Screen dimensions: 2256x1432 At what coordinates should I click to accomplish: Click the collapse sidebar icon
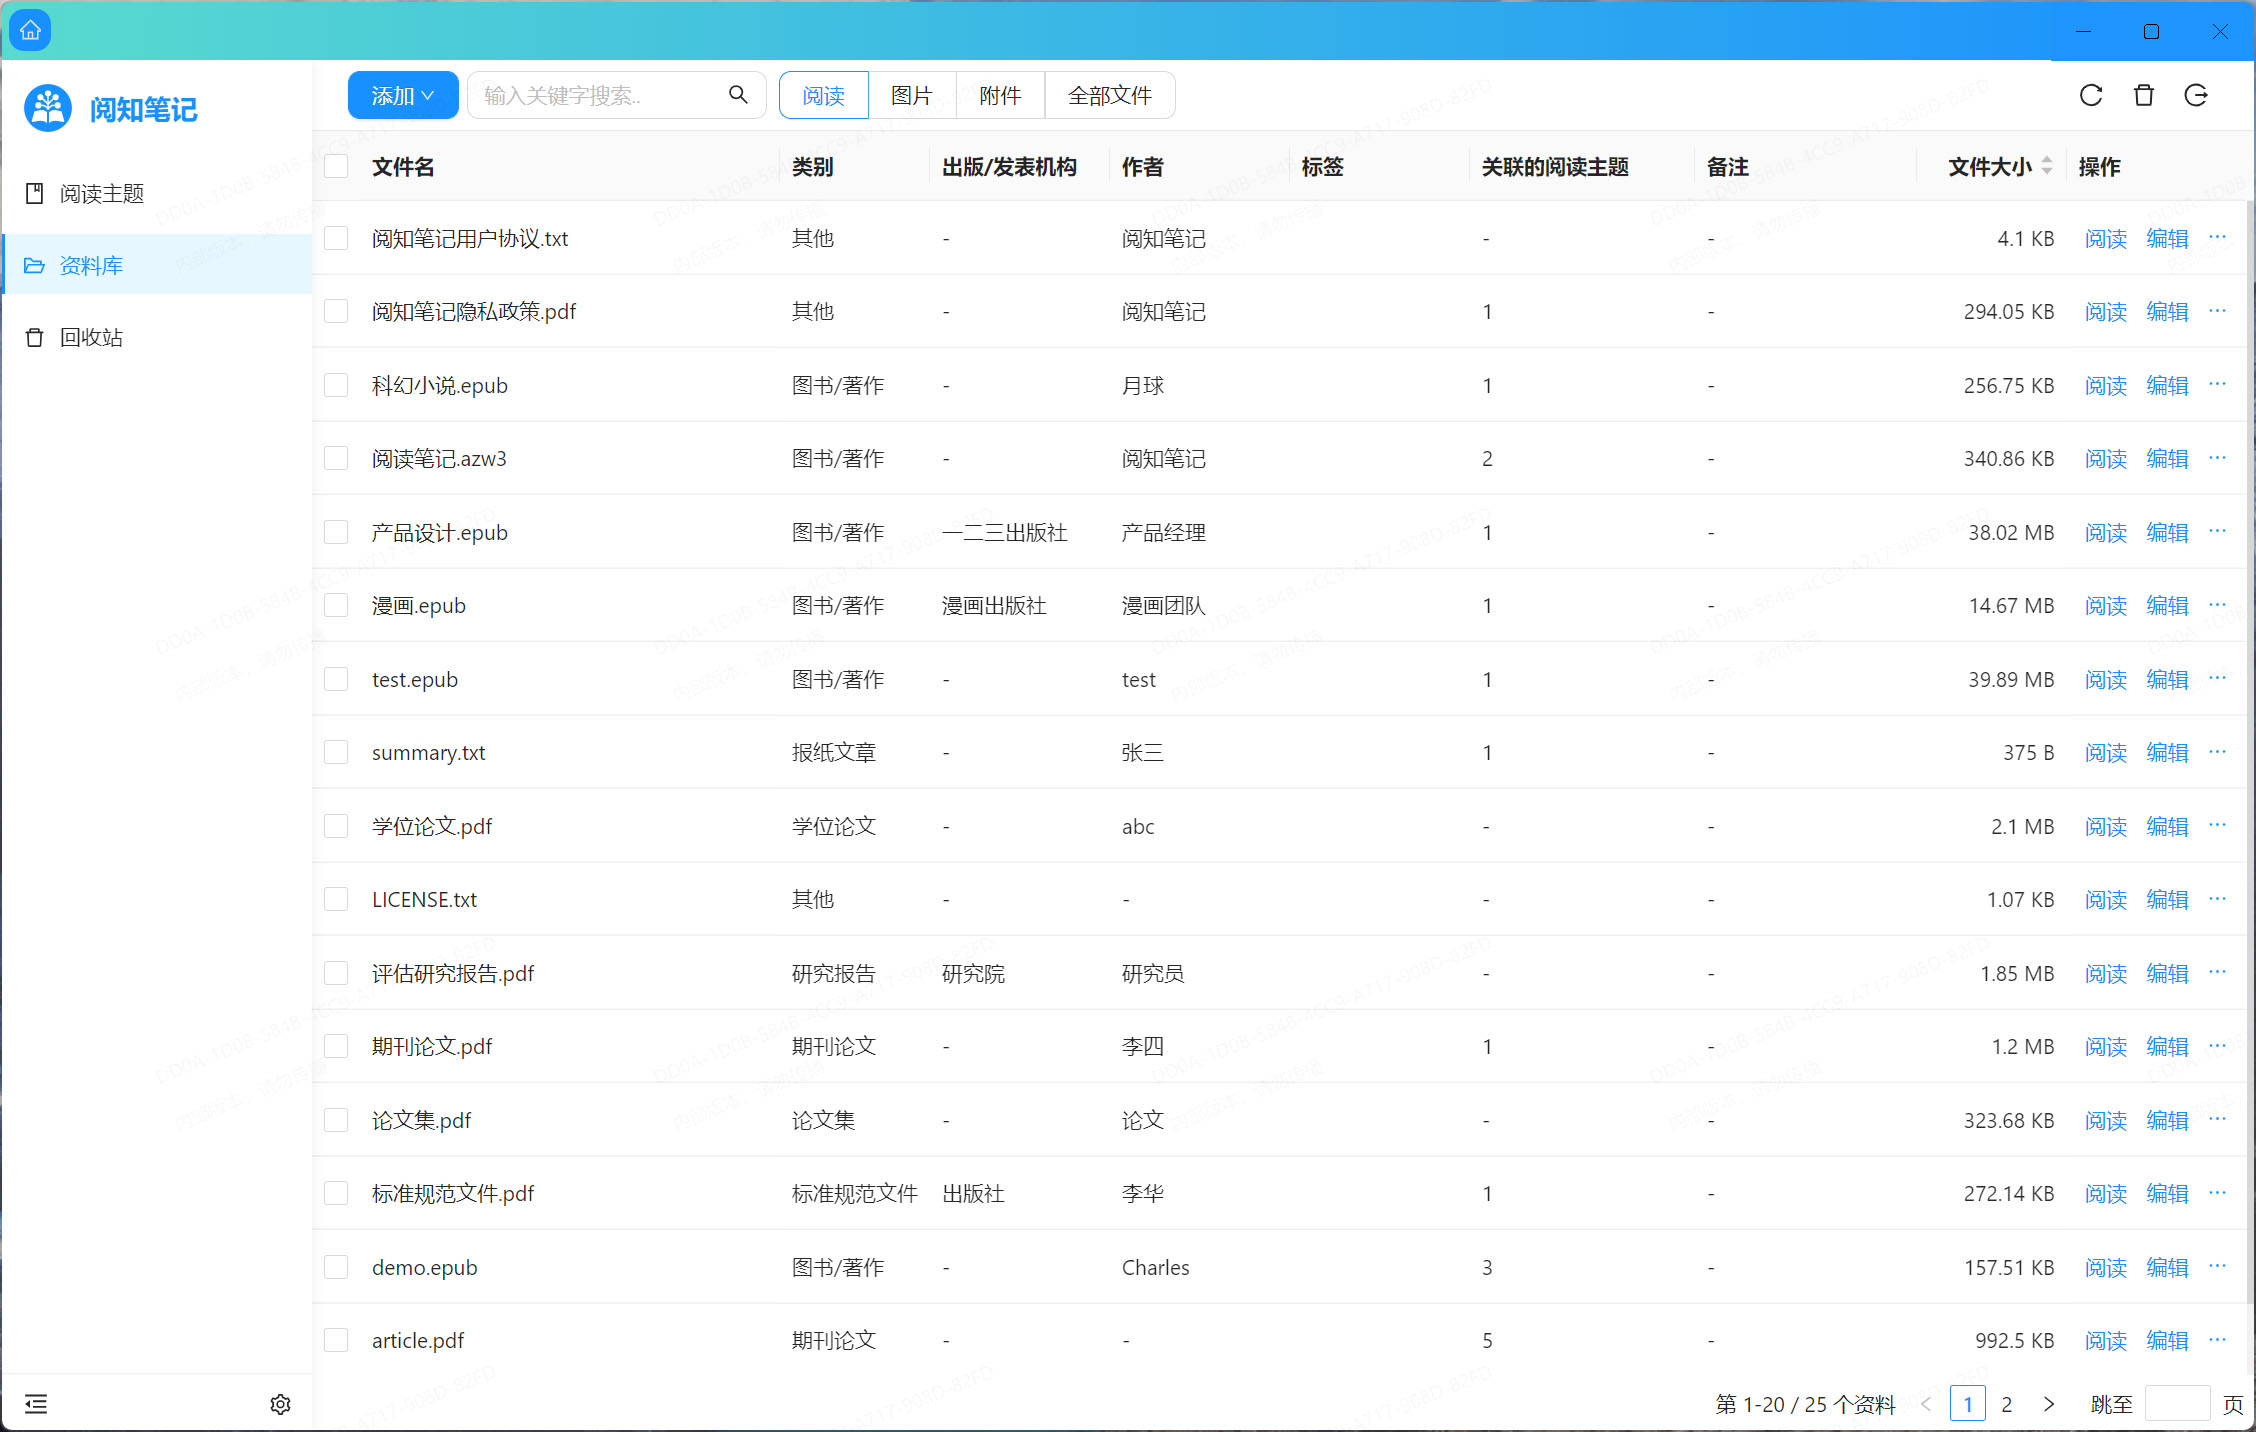pos(36,1404)
